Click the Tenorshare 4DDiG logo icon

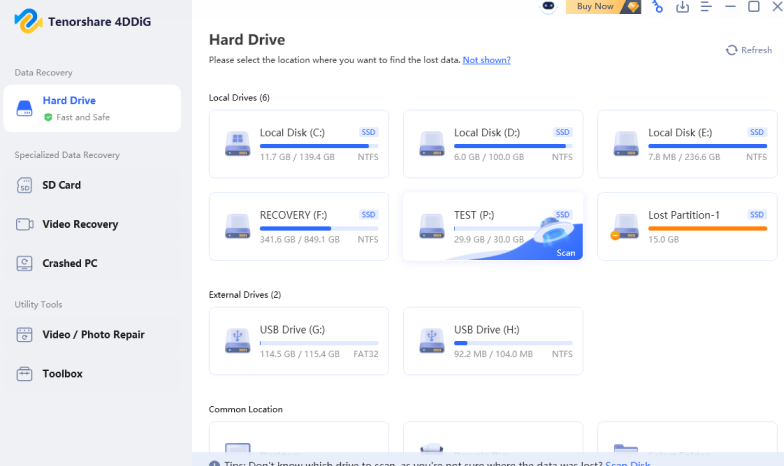pos(28,21)
